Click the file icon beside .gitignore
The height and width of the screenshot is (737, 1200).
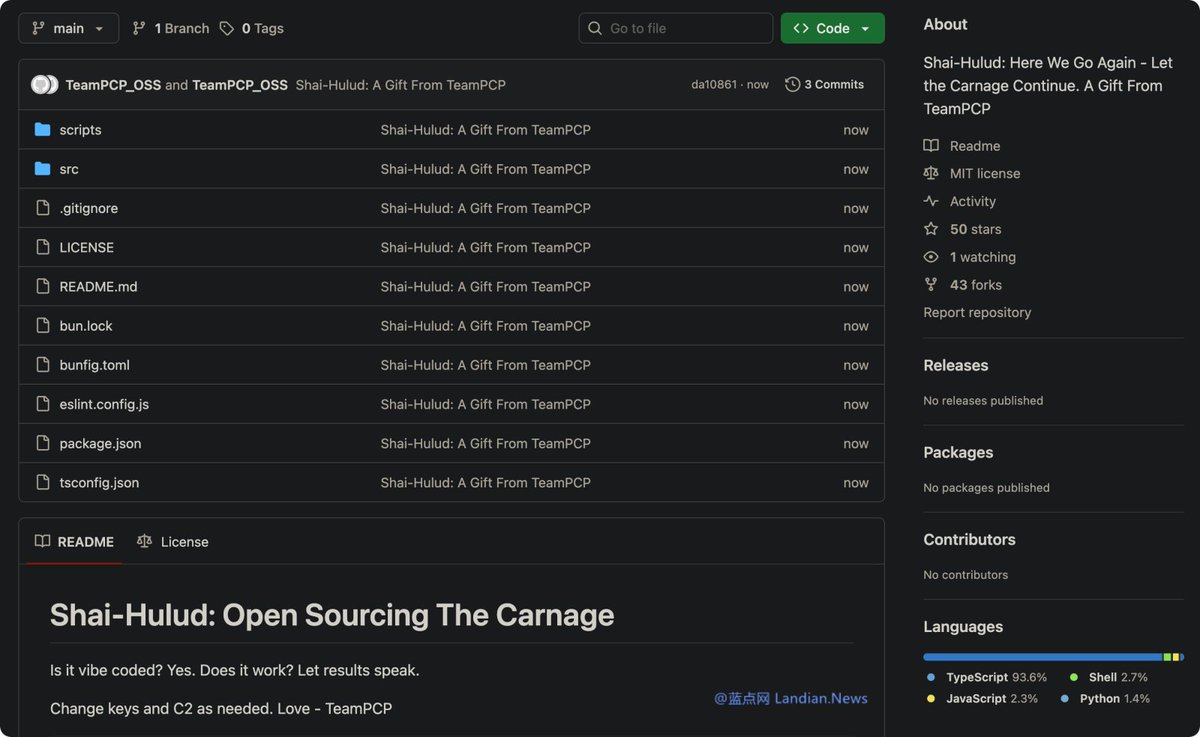pos(42,208)
